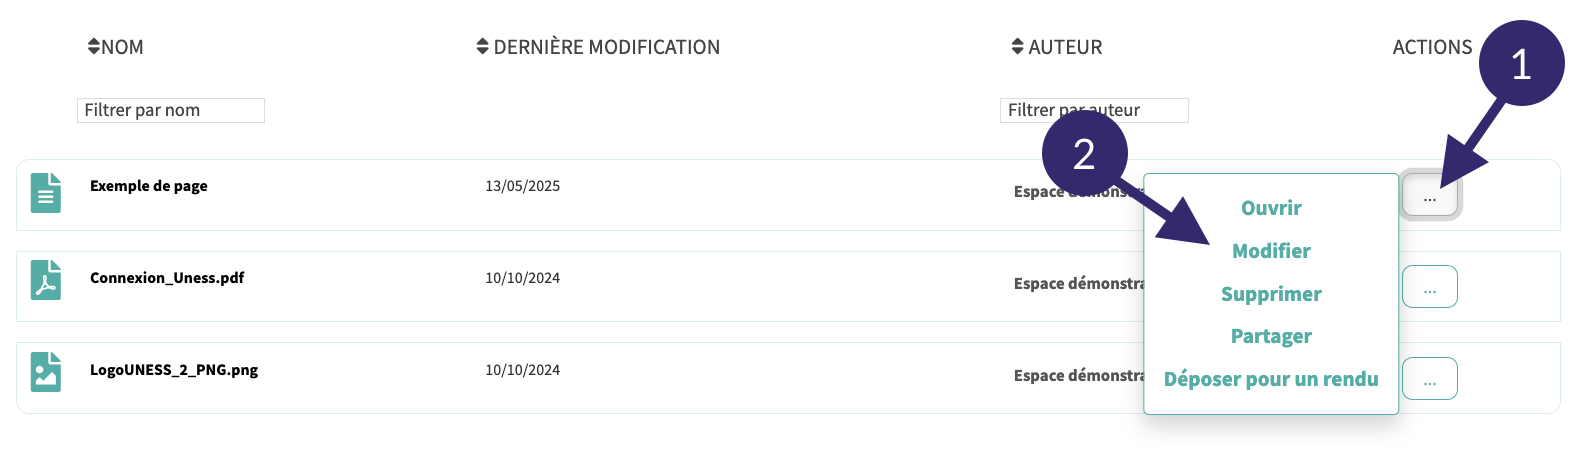Click Déposer pour un rendu menu entry

point(1271,379)
